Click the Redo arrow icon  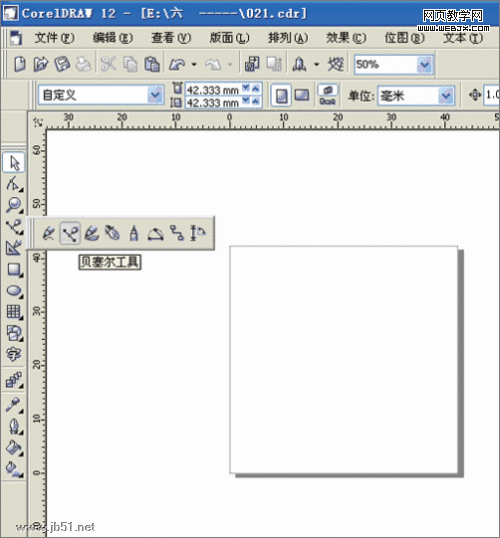tap(213, 64)
